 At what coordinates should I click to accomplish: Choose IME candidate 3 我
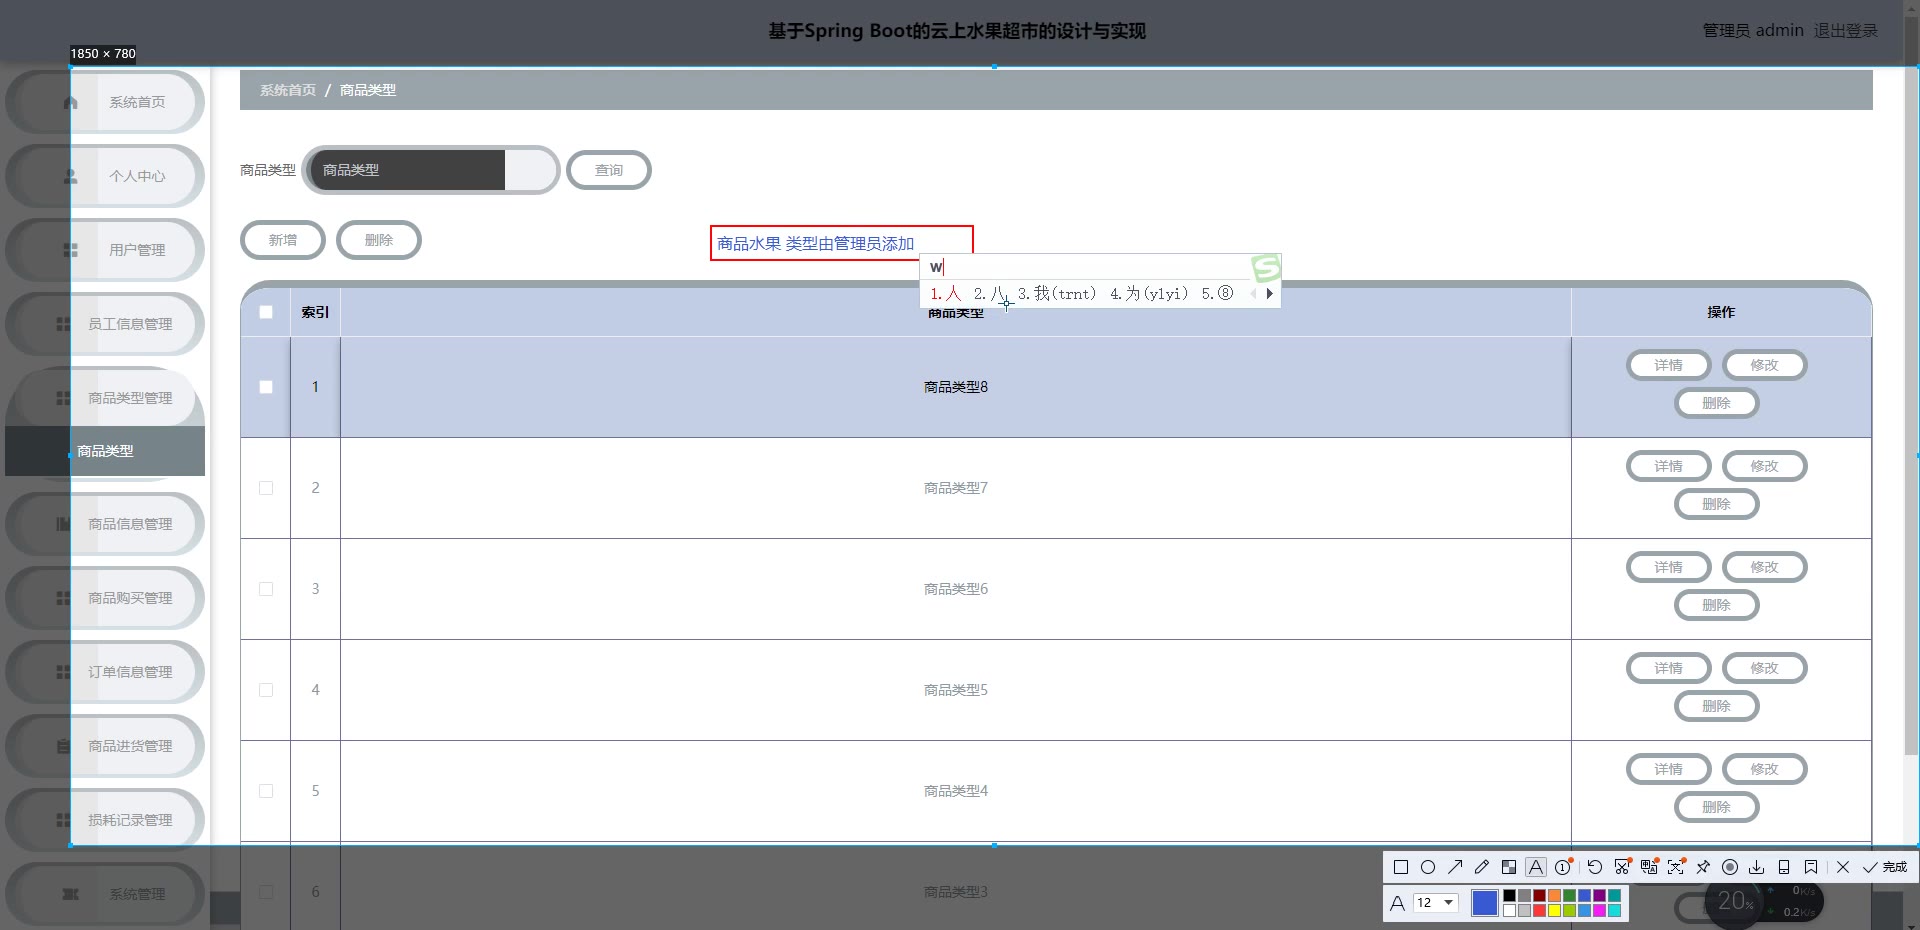(x=1057, y=294)
